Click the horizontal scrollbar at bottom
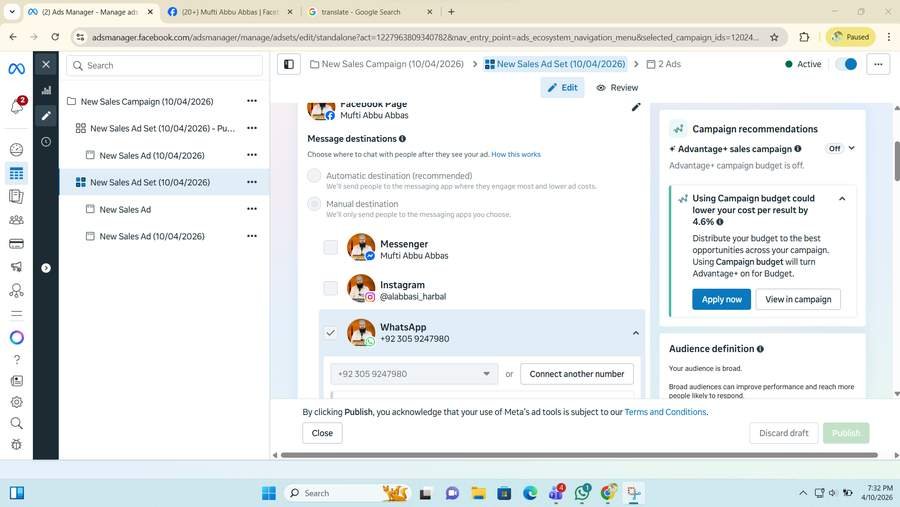 click(579, 455)
